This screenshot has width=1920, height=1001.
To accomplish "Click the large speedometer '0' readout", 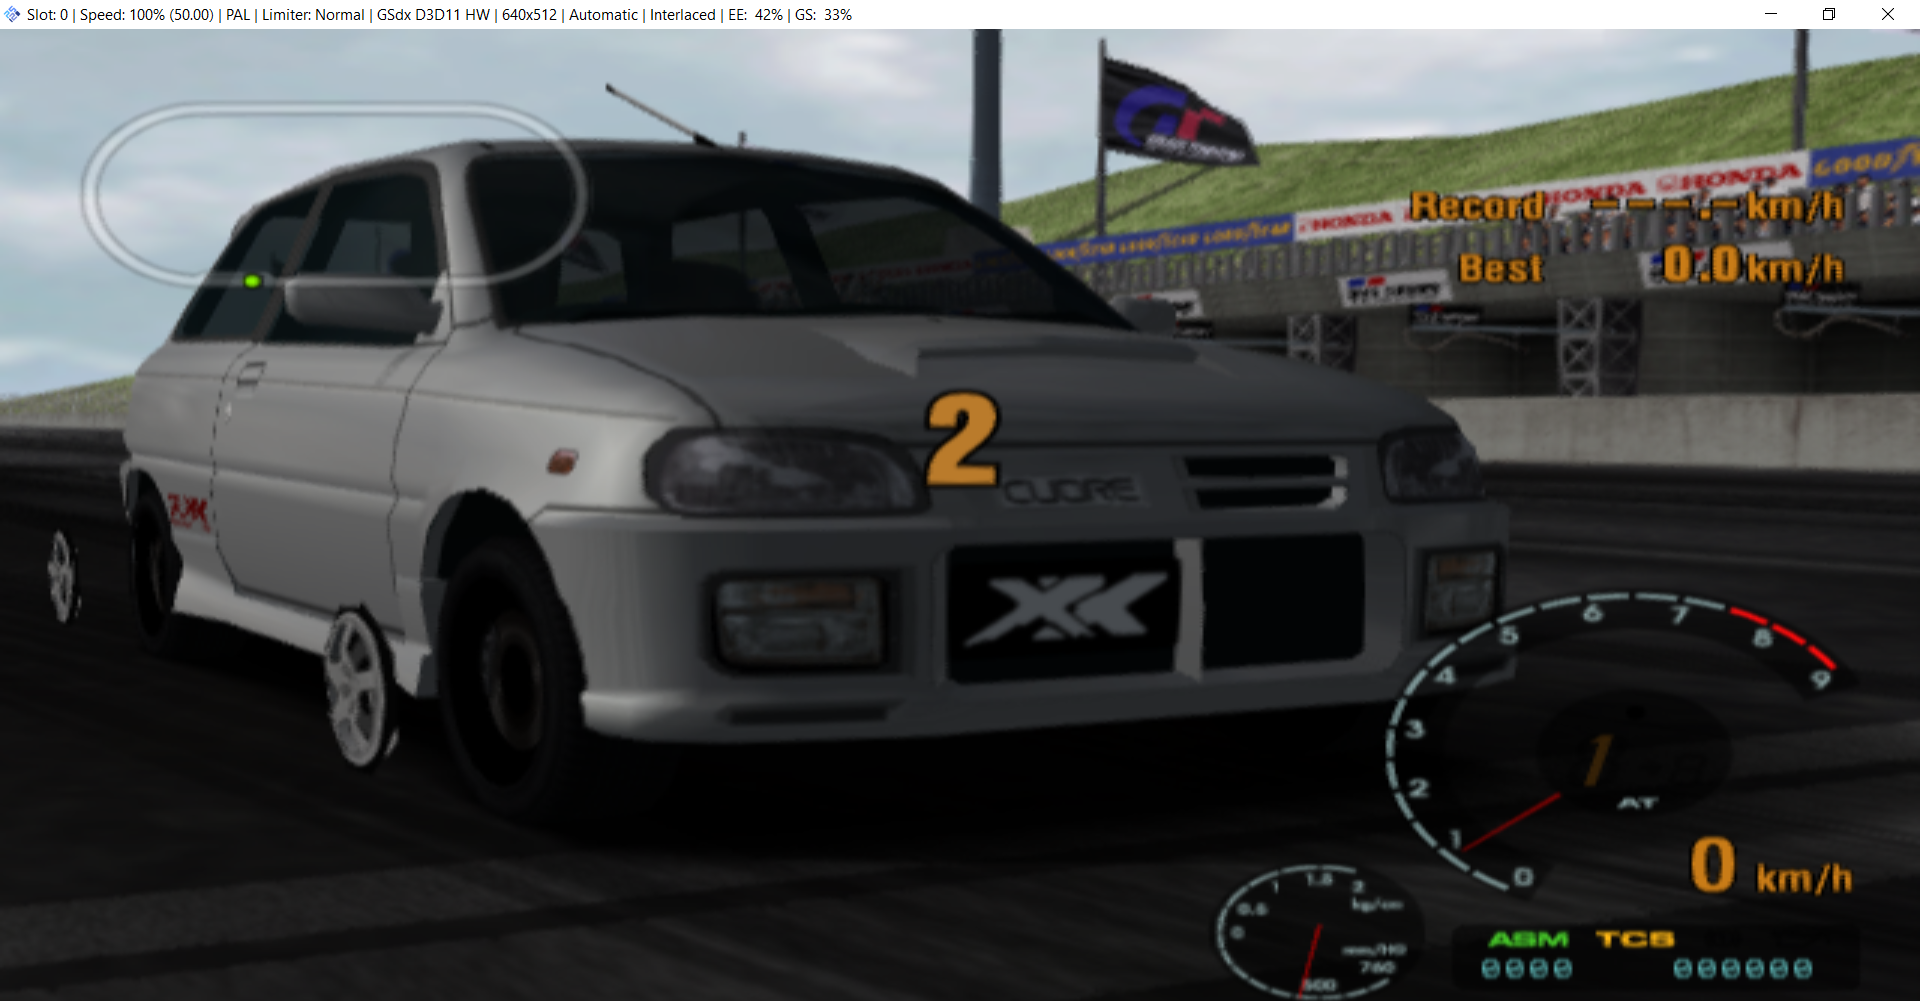I will tap(1712, 865).
